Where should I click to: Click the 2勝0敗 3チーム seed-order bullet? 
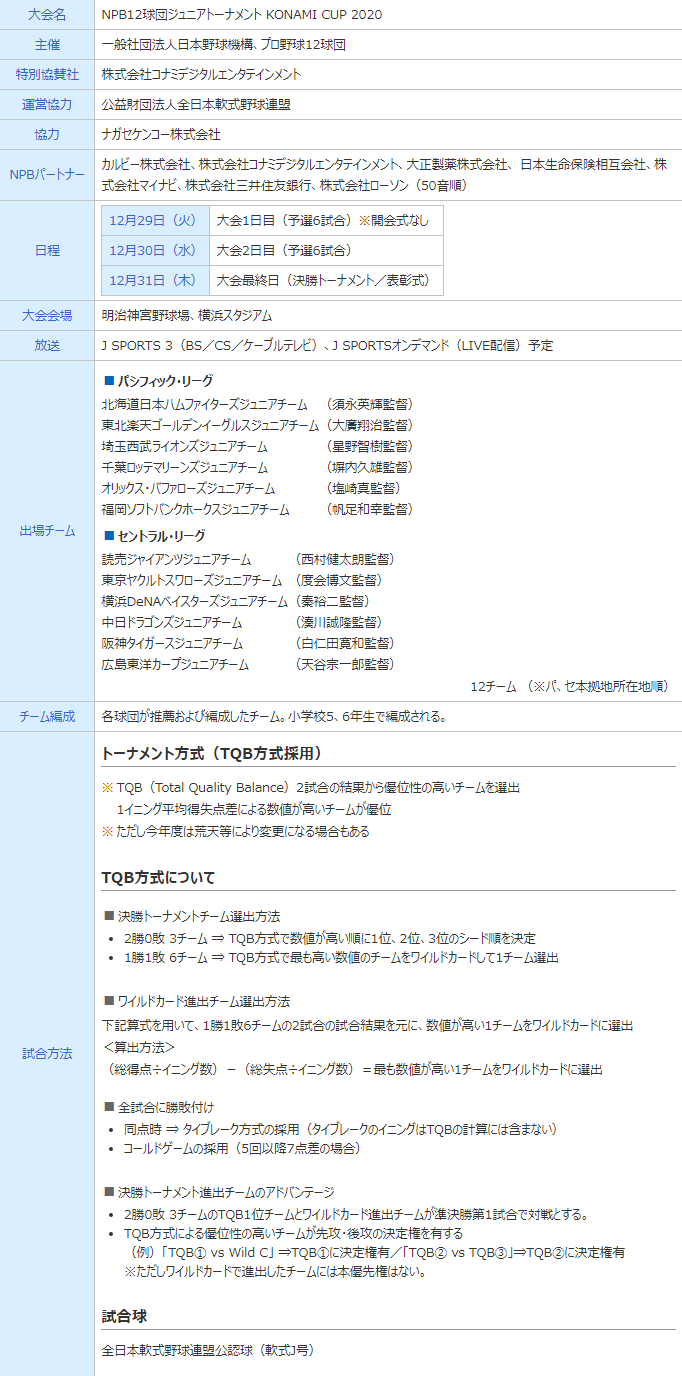click(330, 938)
